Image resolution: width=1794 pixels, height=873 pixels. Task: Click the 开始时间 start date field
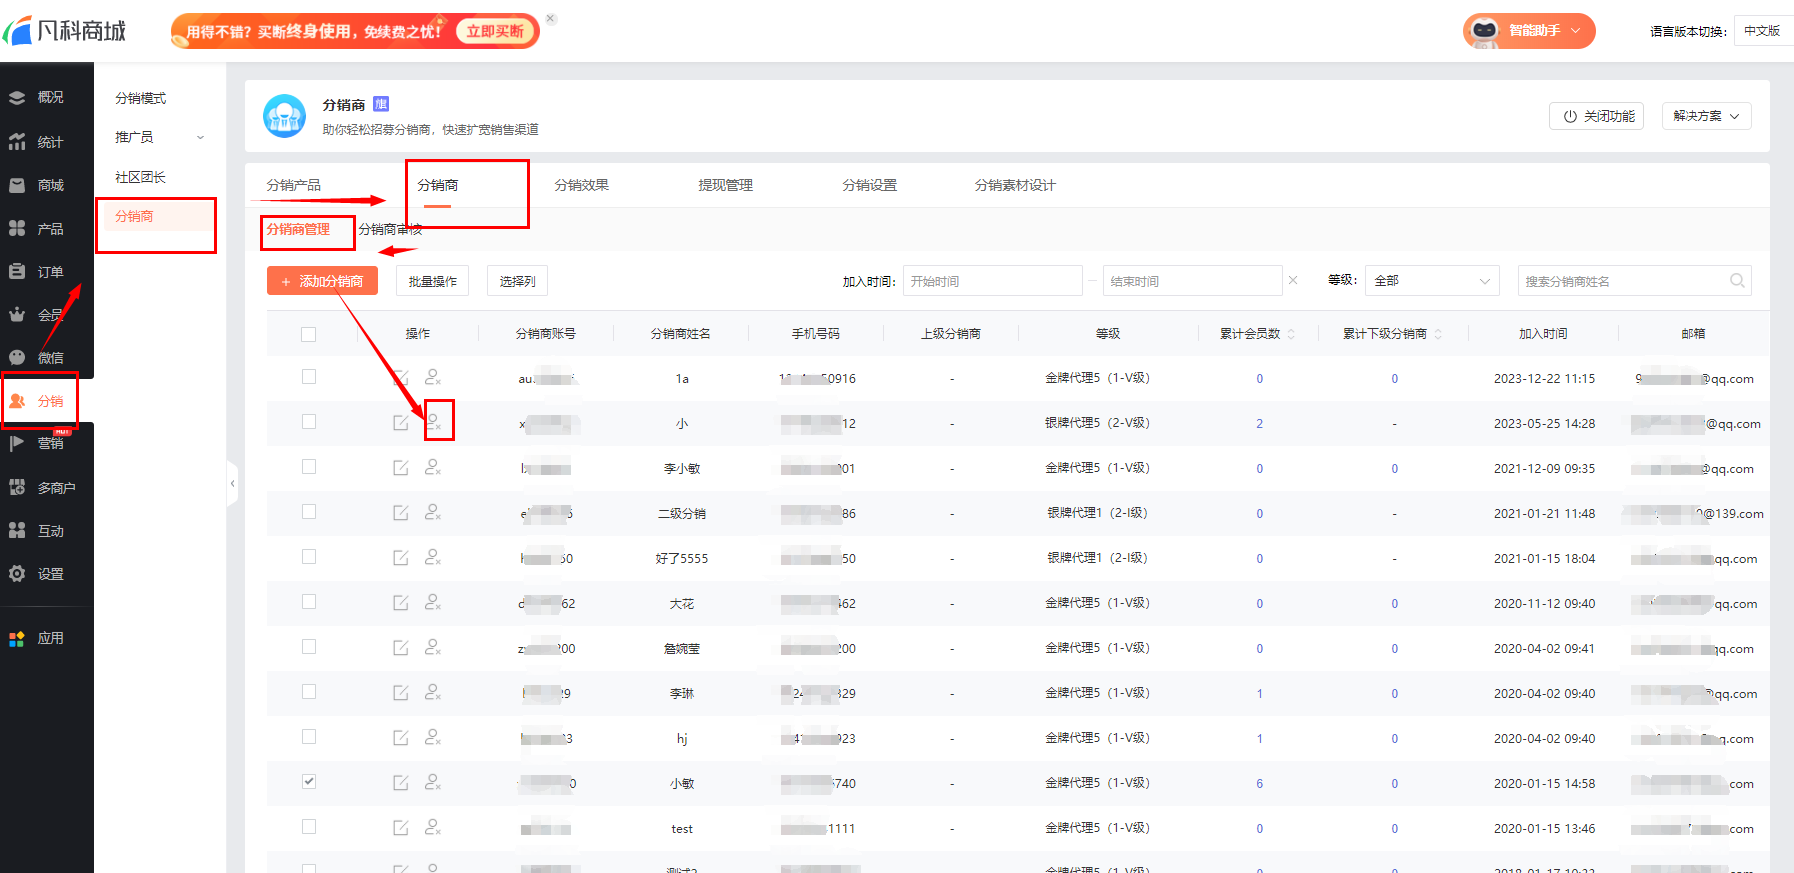pos(992,281)
